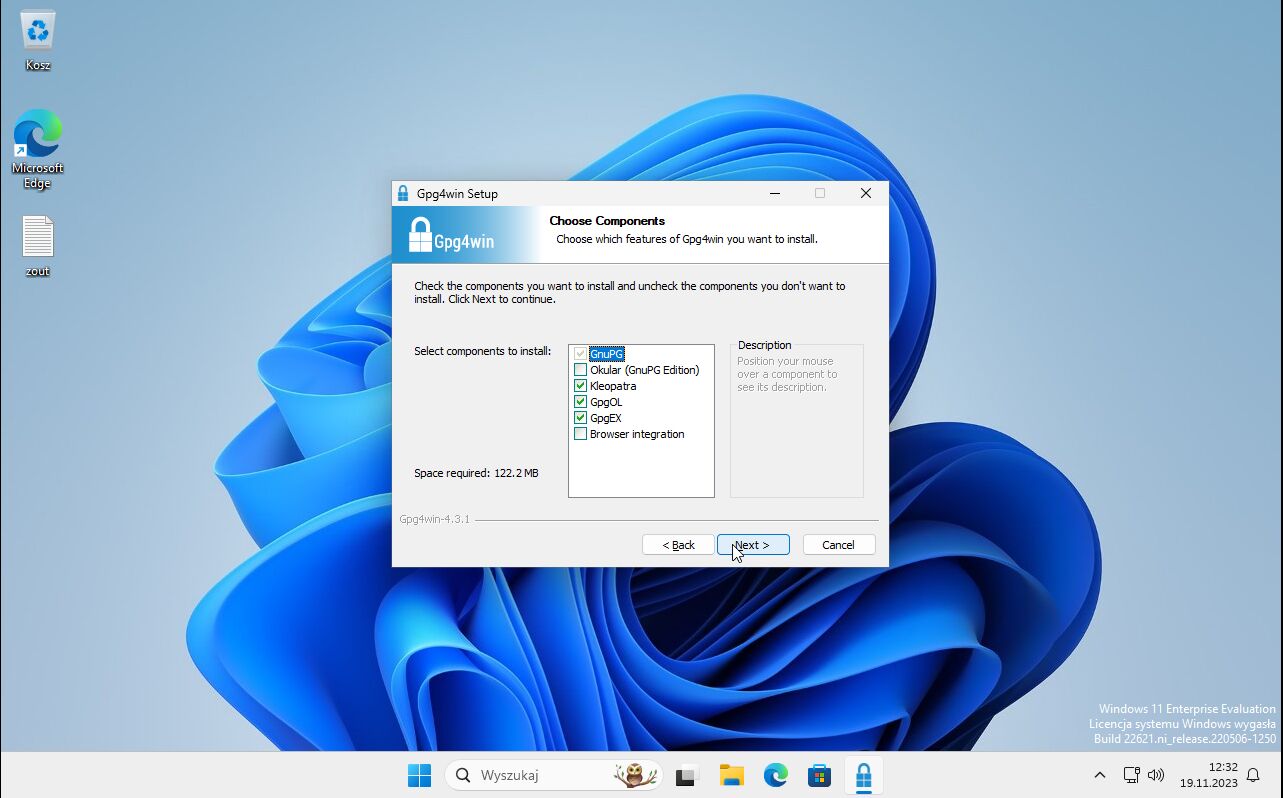Click the Gpg4win installer taskbar icon
The width and height of the screenshot is (1283, 798).
[863, 775]
